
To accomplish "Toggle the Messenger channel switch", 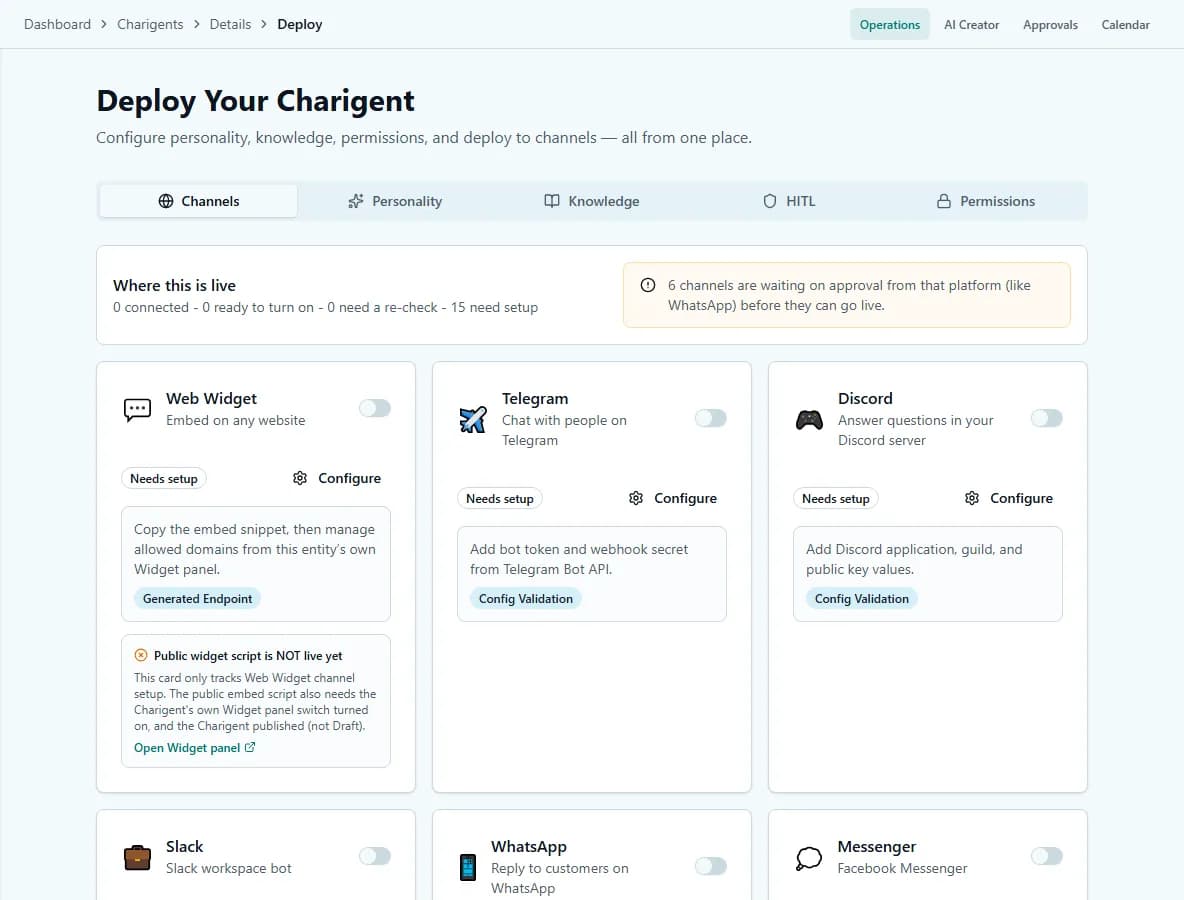I will click(1047, 856).
